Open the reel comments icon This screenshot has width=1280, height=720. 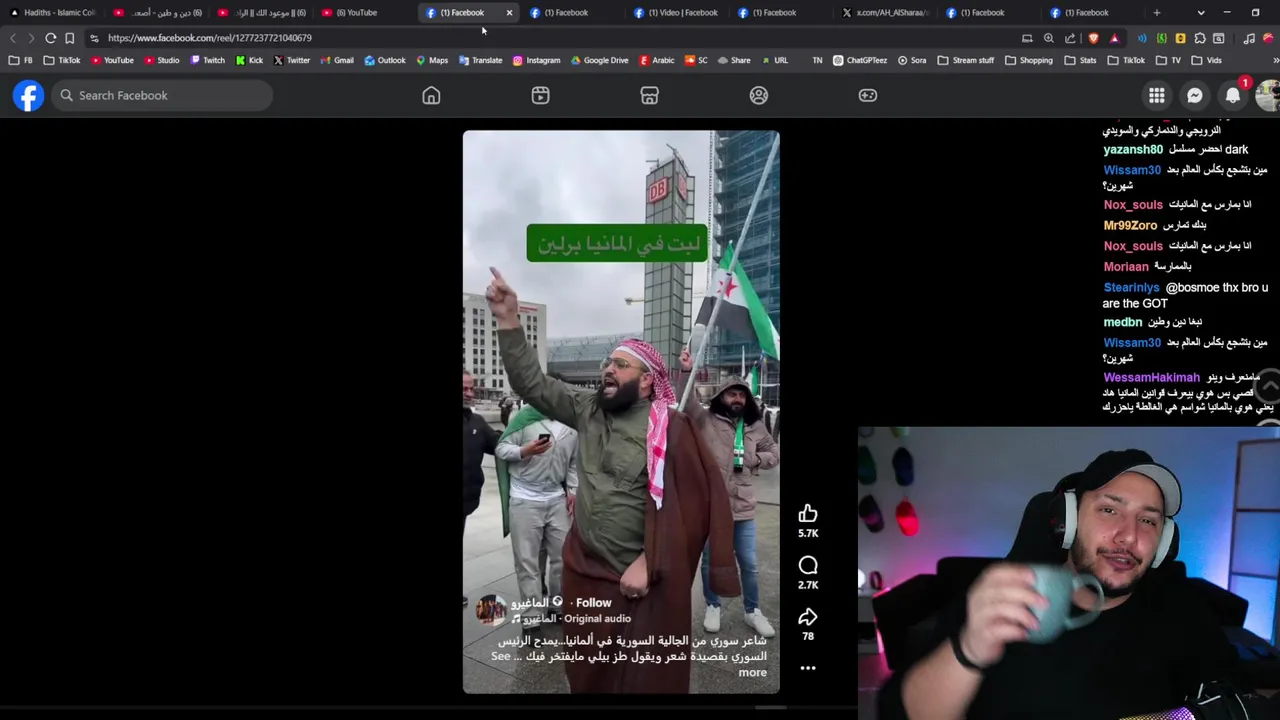[808, 565]
